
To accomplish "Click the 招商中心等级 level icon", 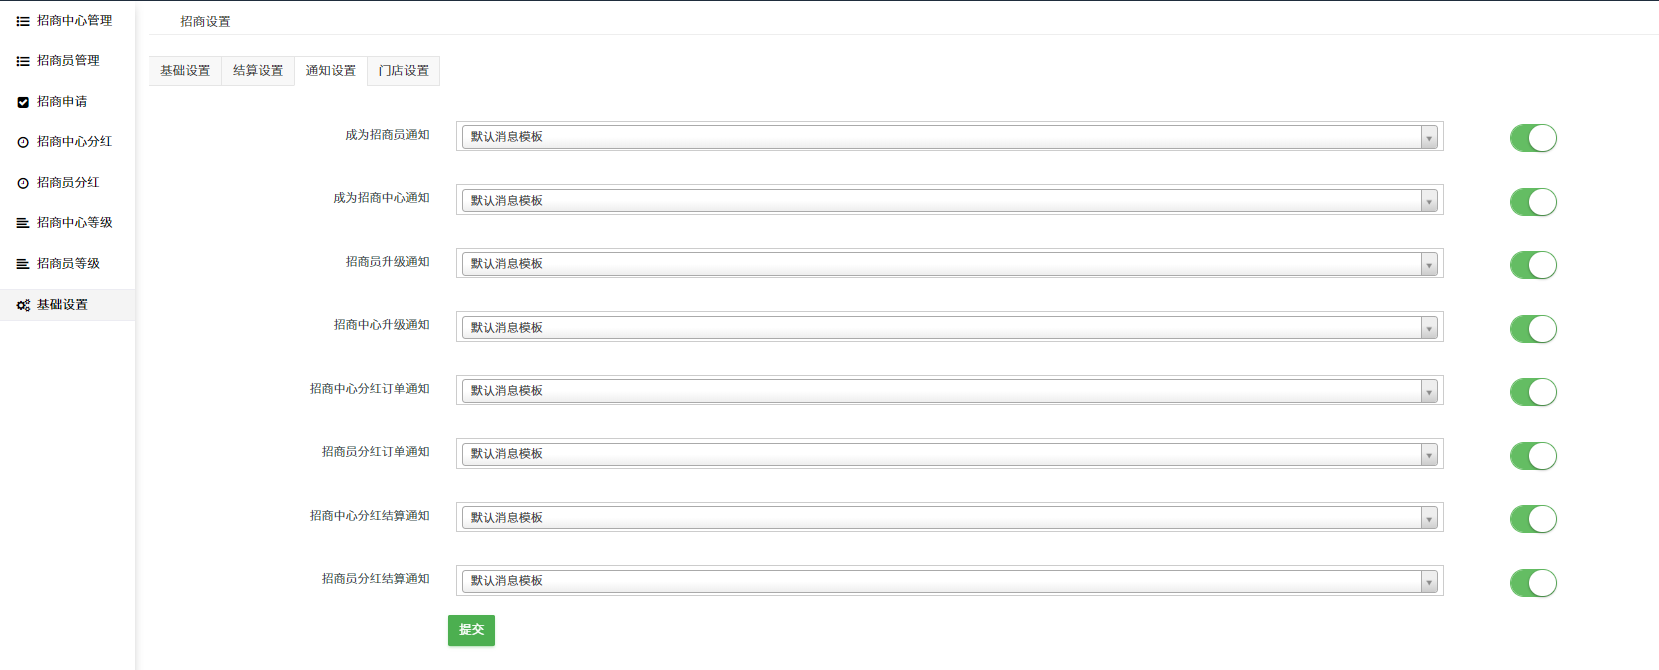I will [x=23, y=223].
